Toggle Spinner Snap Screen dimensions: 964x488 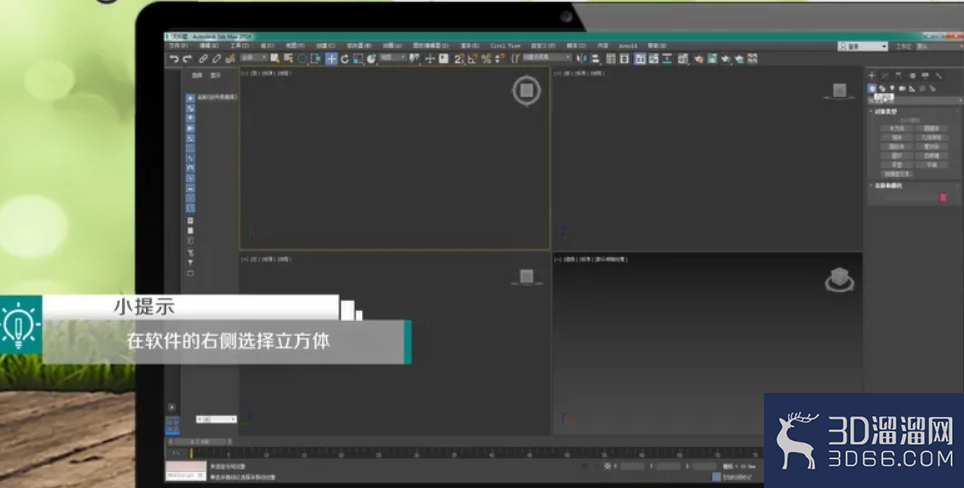(x=500, y=58)
